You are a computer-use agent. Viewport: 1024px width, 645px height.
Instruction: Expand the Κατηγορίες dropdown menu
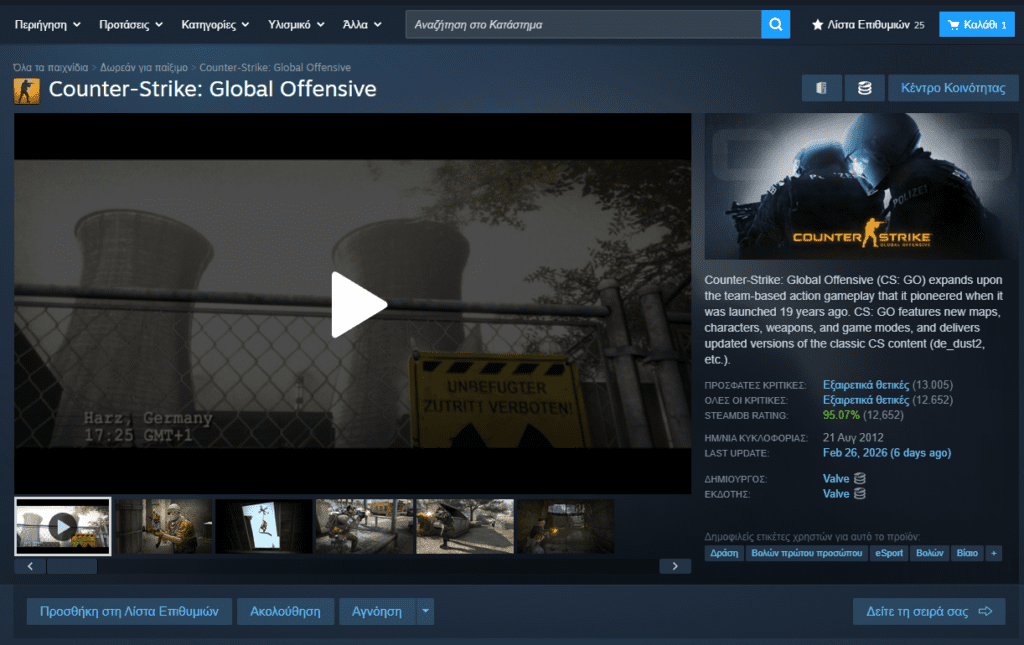215,24
